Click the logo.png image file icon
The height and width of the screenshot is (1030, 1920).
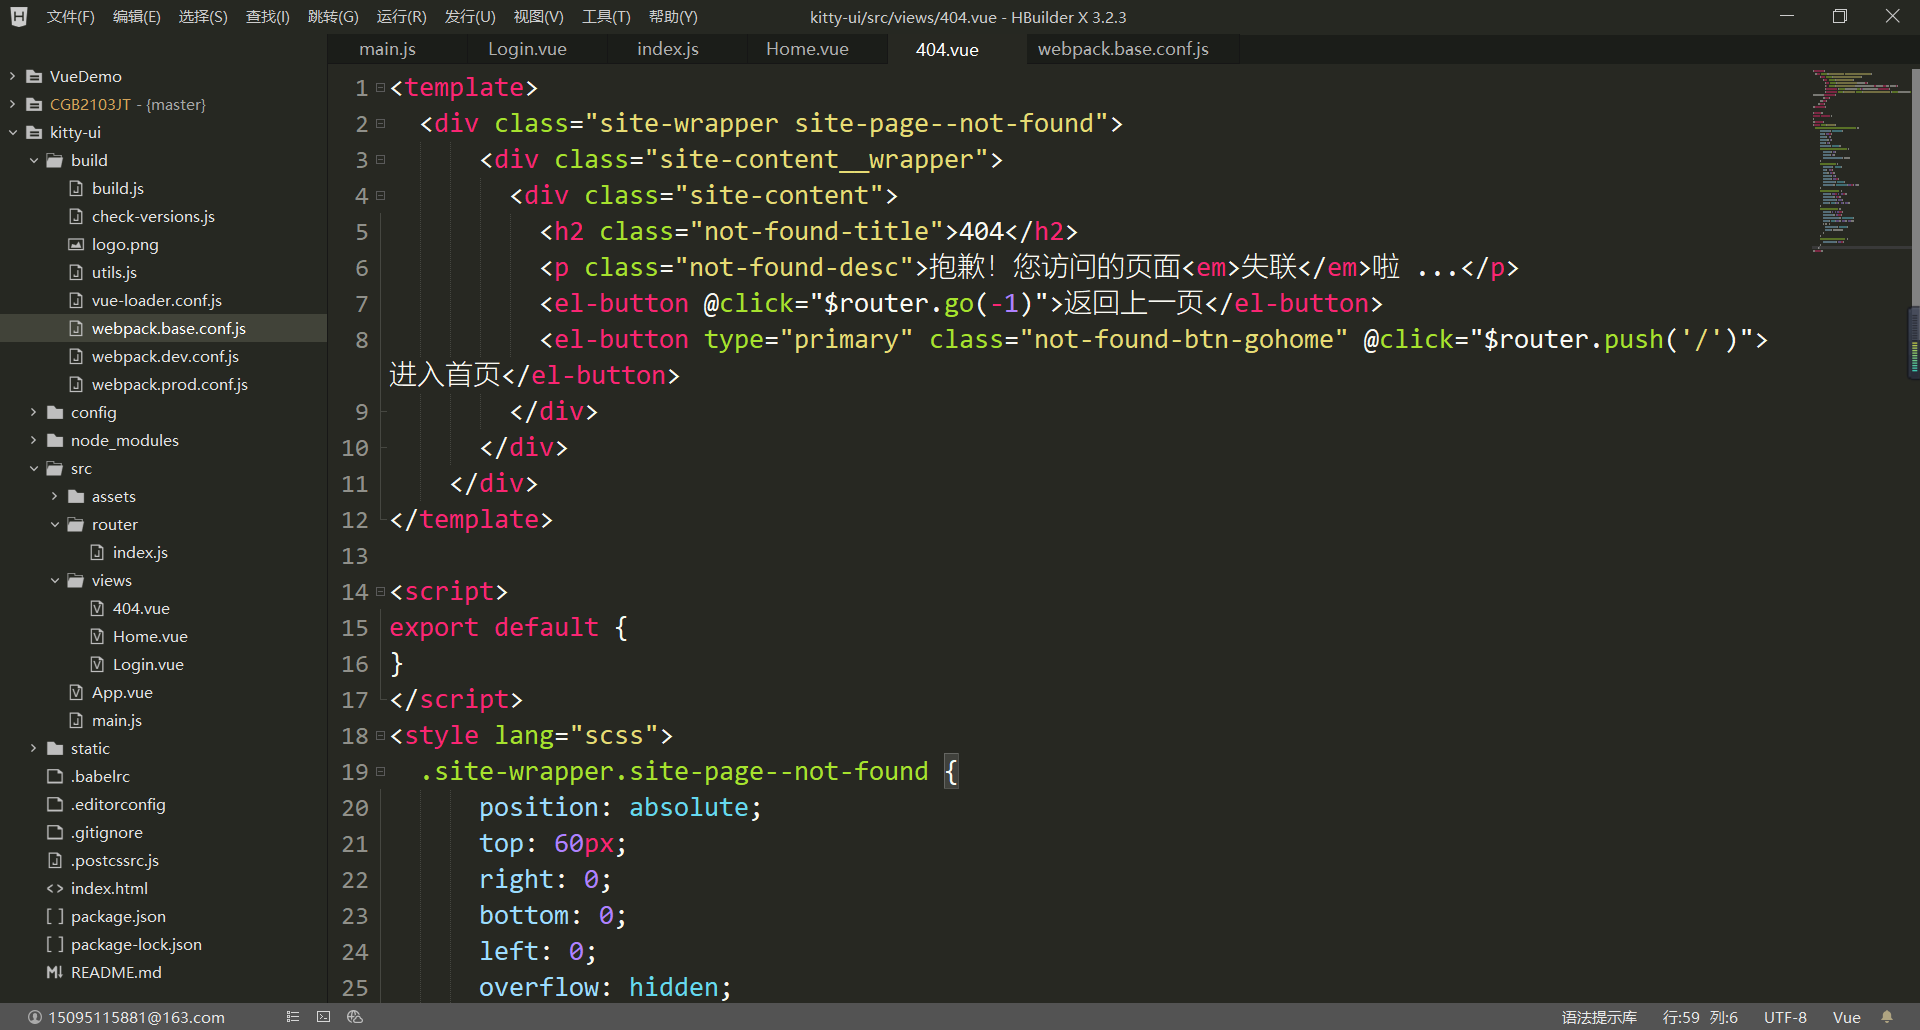point(75,244)
